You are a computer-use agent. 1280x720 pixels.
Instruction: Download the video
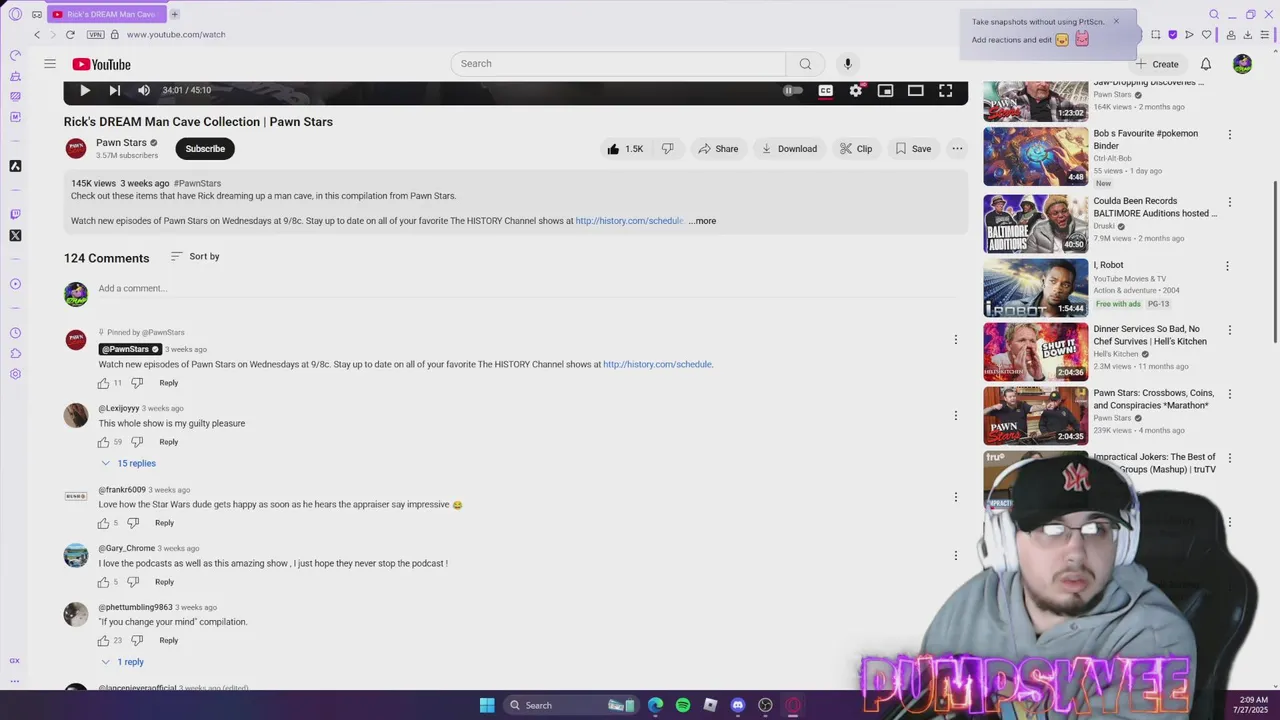[x=789, y=149]
